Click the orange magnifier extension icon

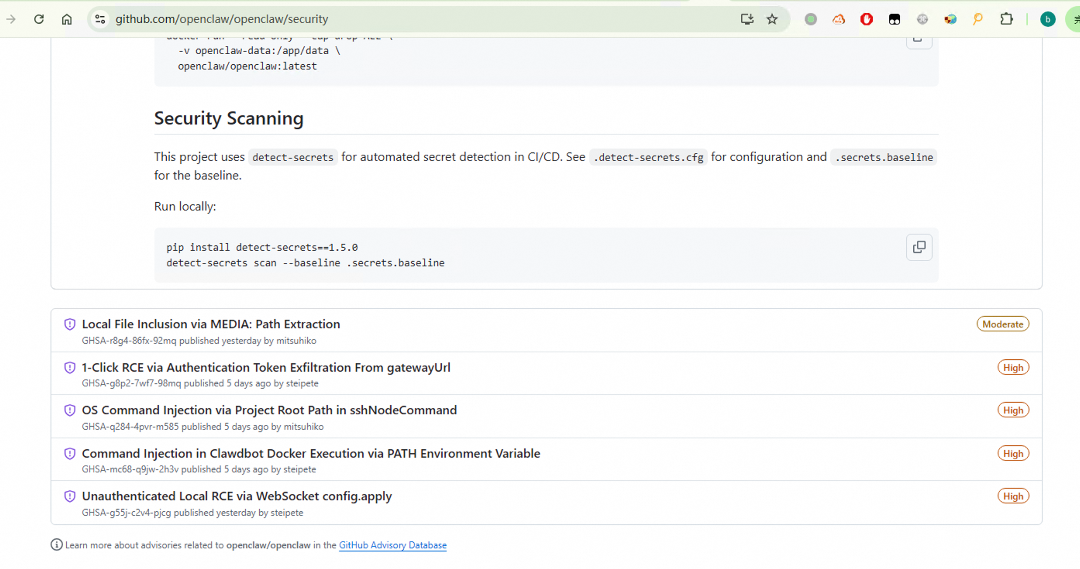coord(978,19)
